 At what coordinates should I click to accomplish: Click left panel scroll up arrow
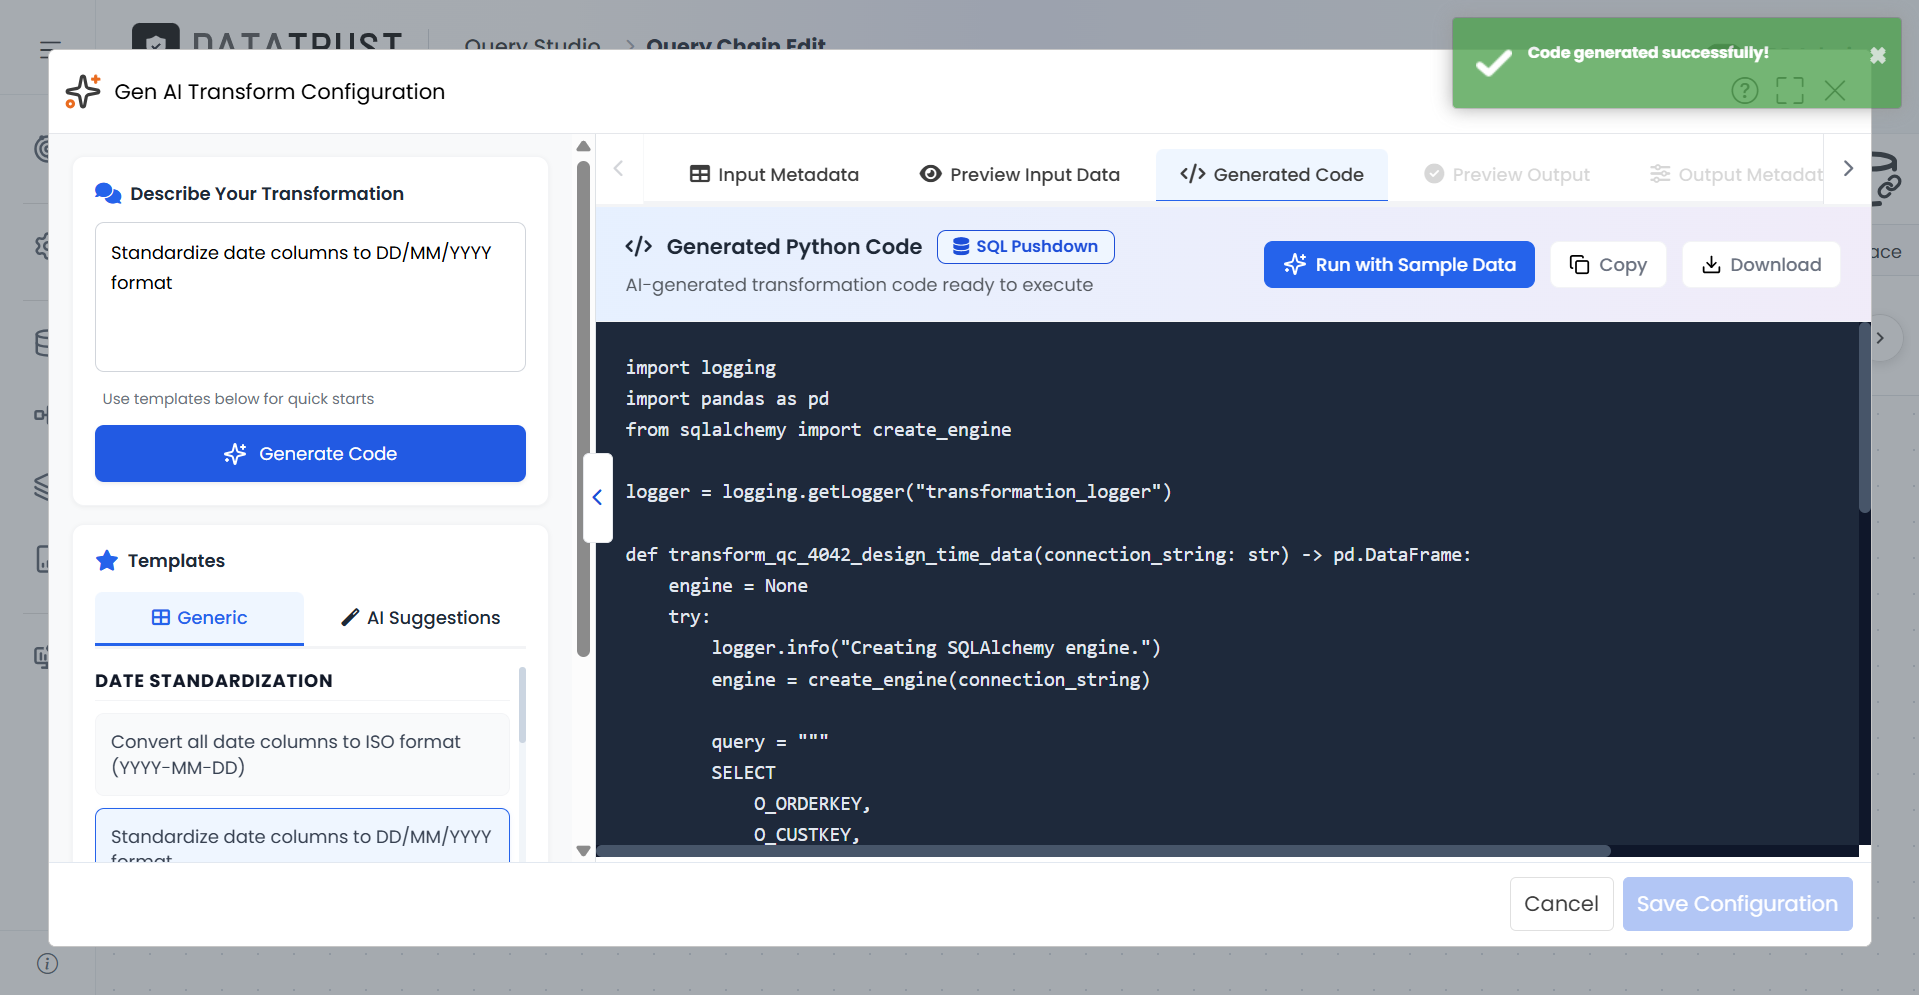click(584, 146)
